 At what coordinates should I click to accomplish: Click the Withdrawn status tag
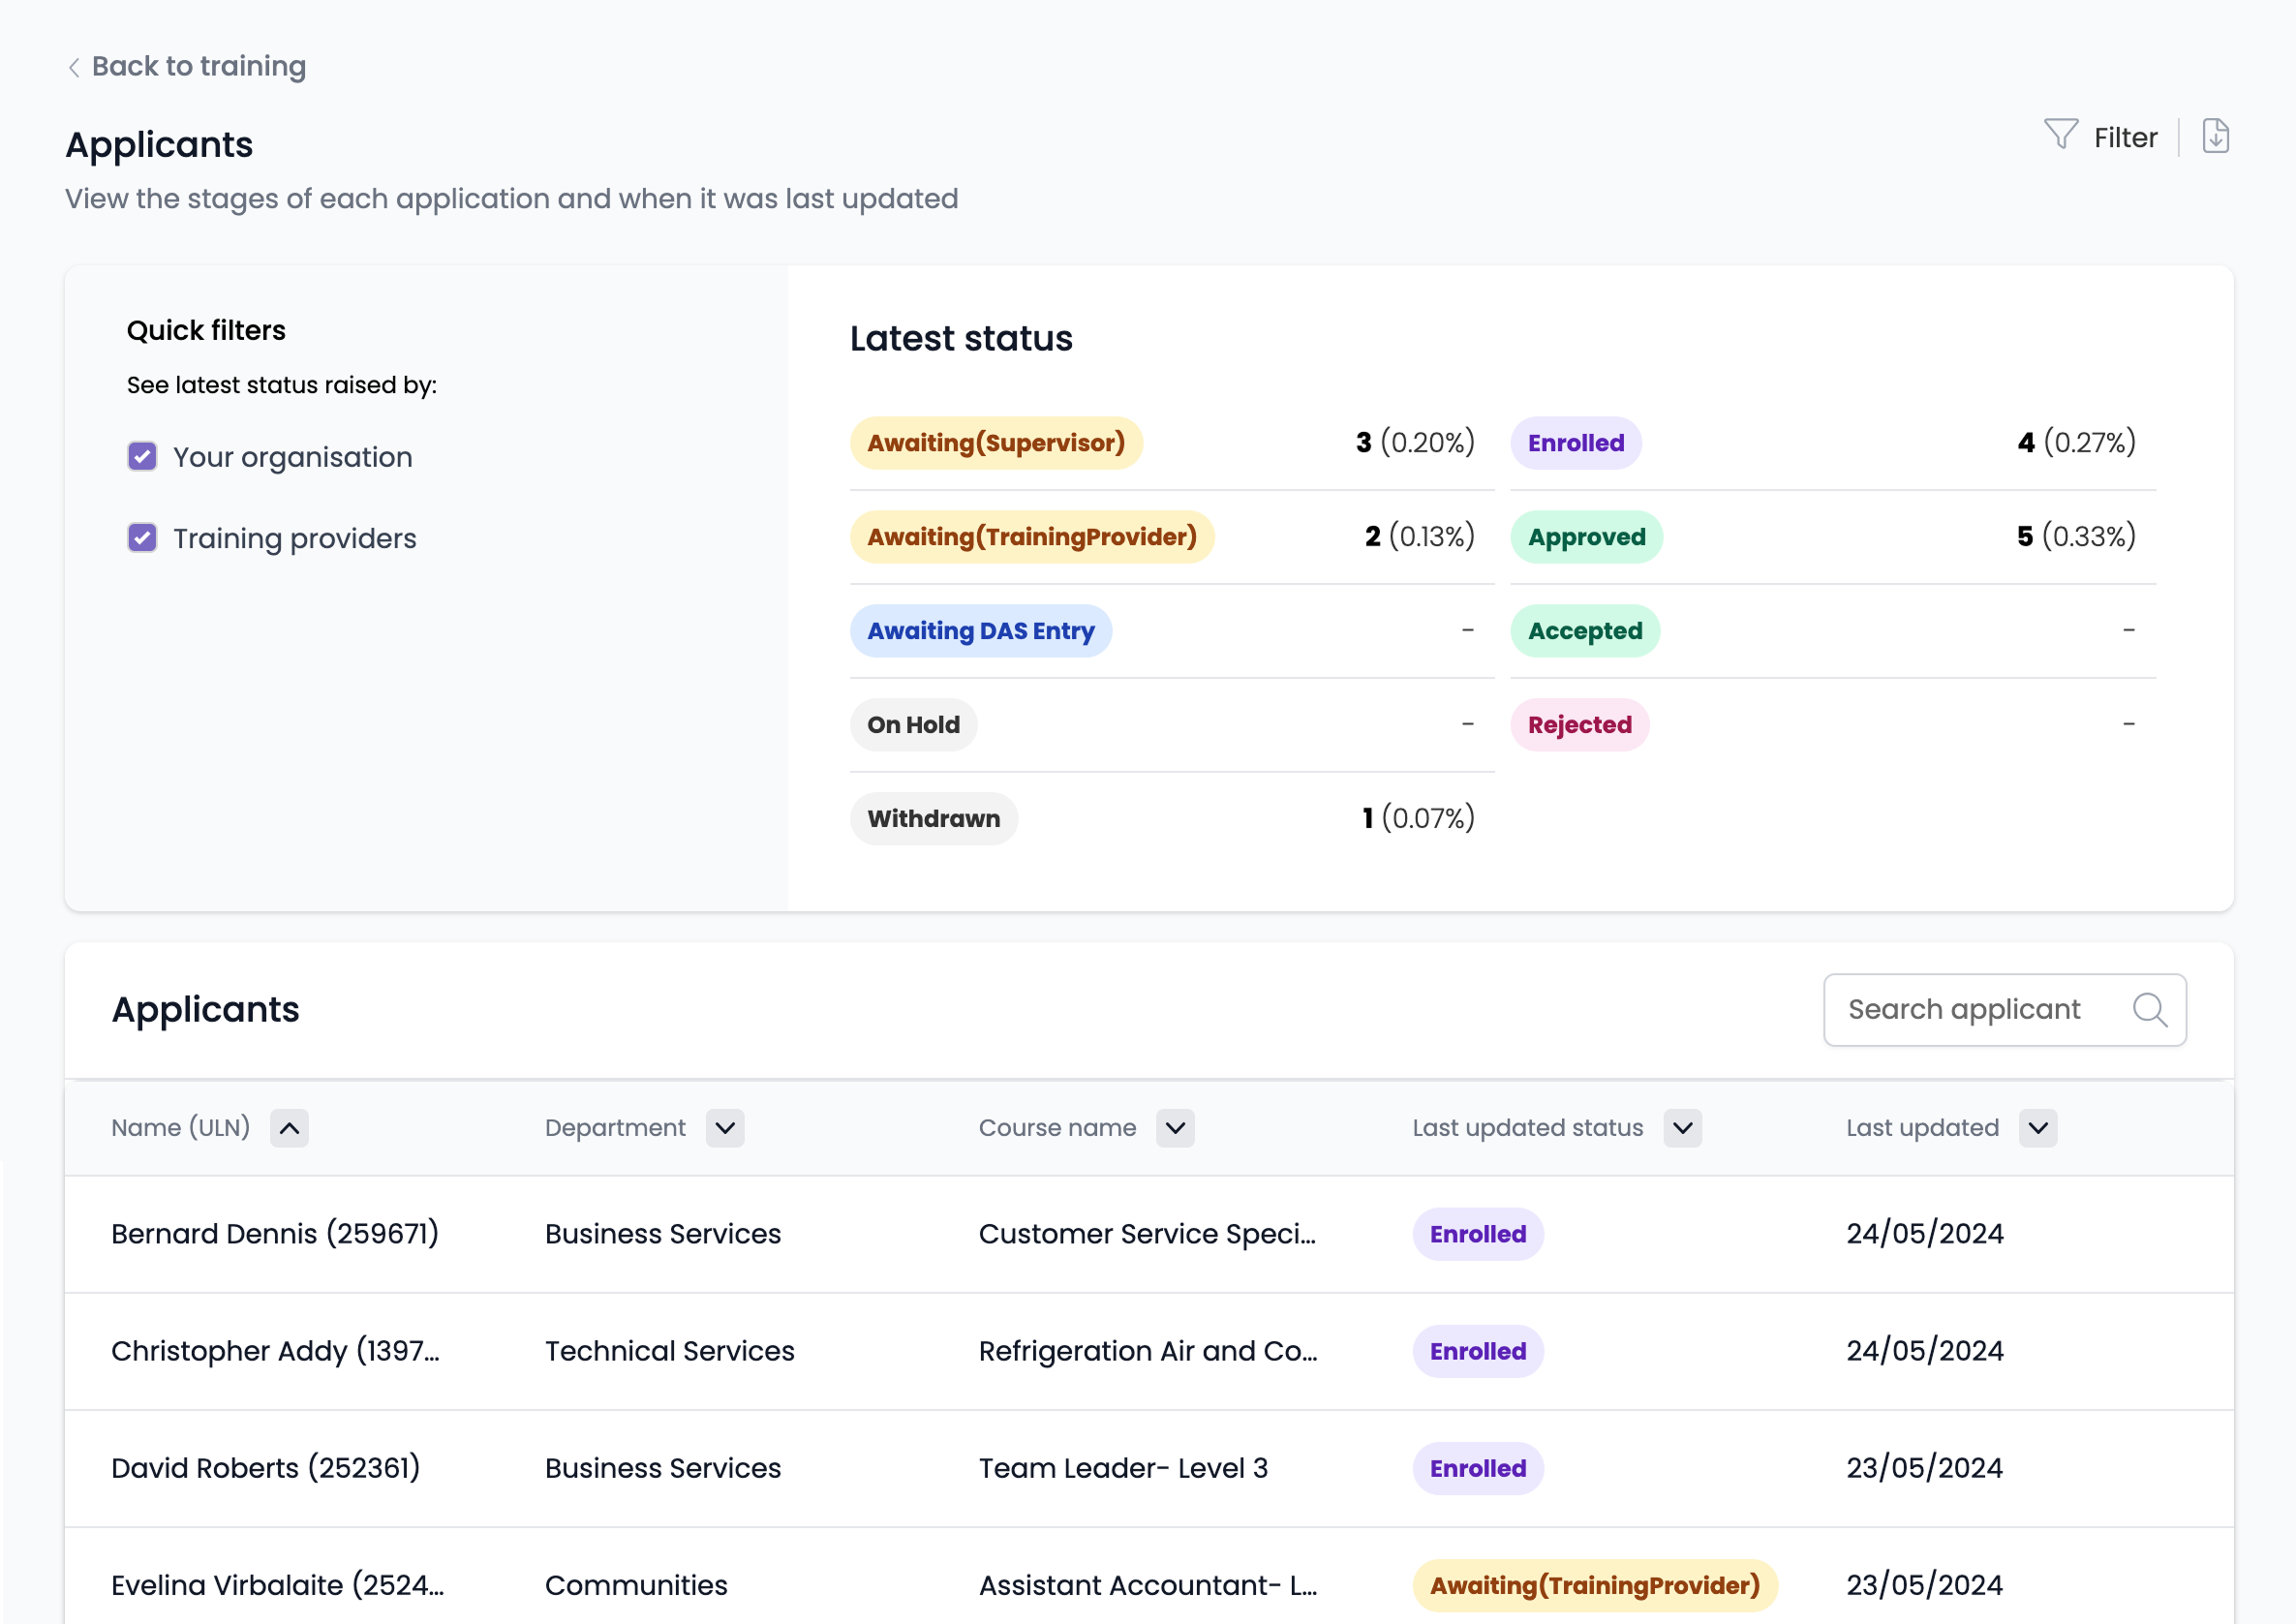933,819
